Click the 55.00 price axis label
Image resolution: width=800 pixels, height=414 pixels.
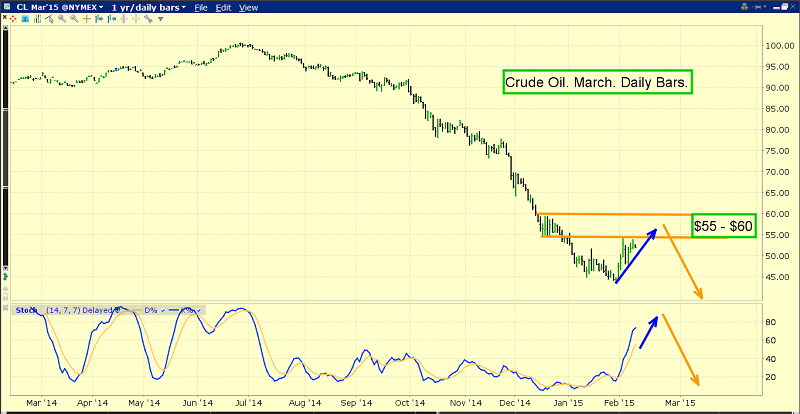click(780, 235)
